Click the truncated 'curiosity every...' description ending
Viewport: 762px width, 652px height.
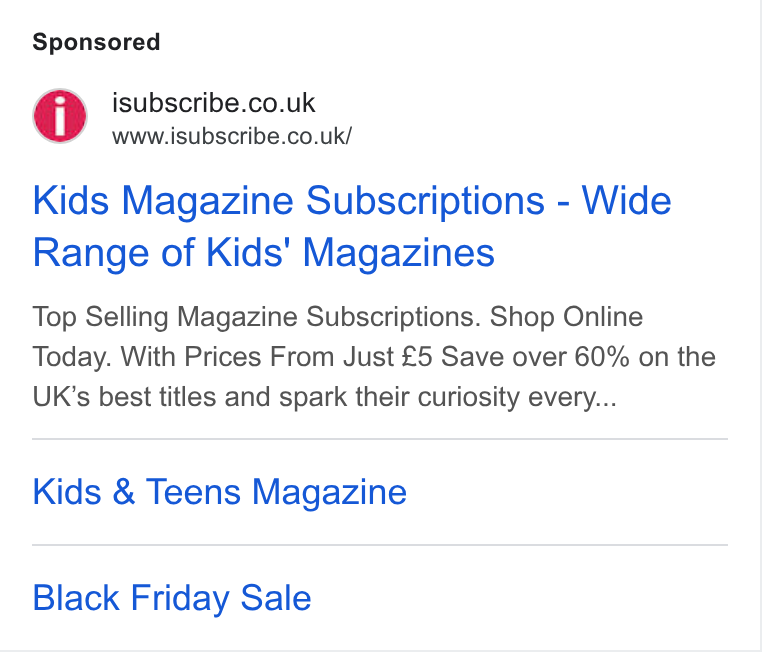[x=517, y=397]
